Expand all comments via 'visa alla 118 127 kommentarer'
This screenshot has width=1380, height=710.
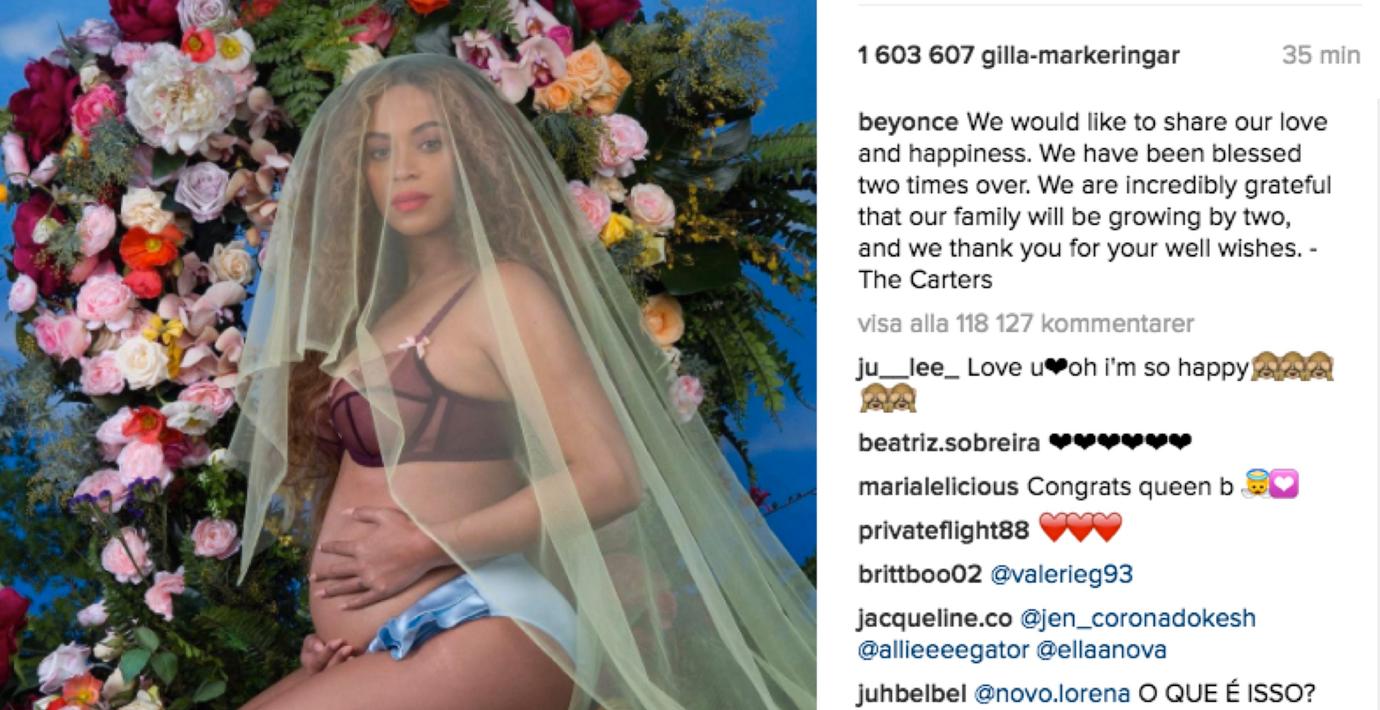click(x=1026, y=324)
